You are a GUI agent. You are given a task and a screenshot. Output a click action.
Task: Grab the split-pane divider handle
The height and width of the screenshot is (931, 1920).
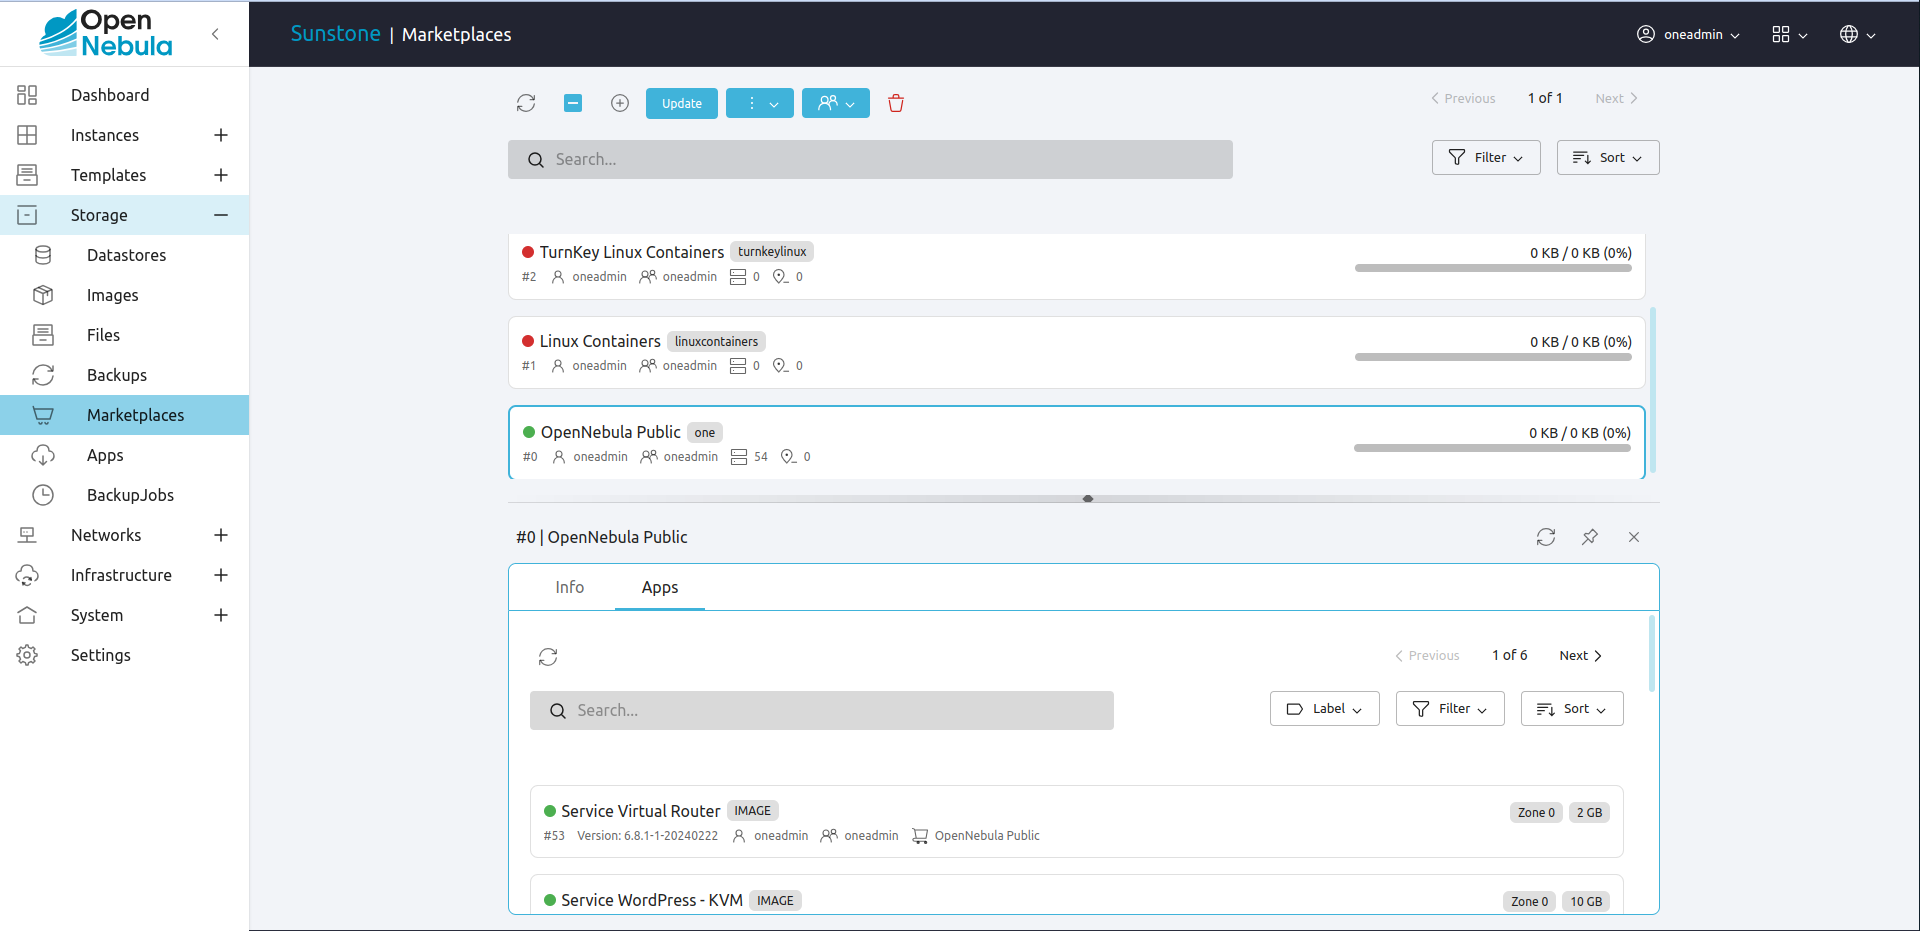pyautogui.click(x=1088, y=498)
